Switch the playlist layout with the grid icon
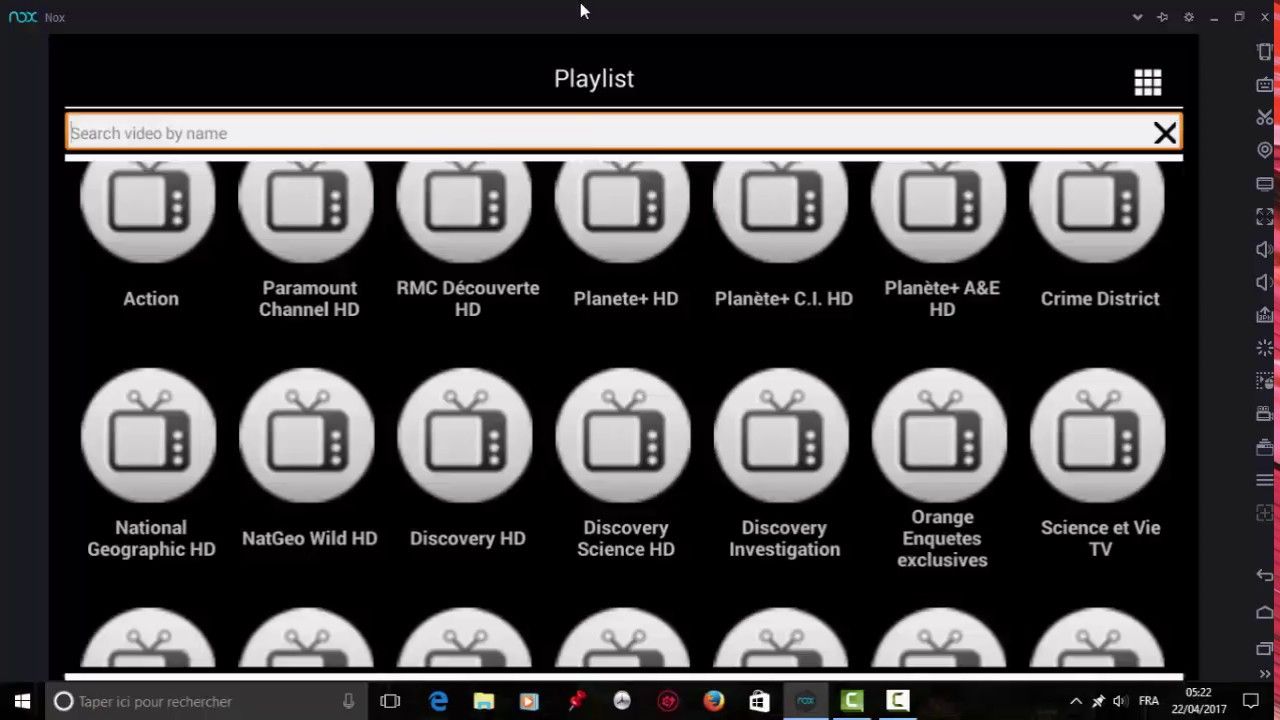 [1148, 82]
